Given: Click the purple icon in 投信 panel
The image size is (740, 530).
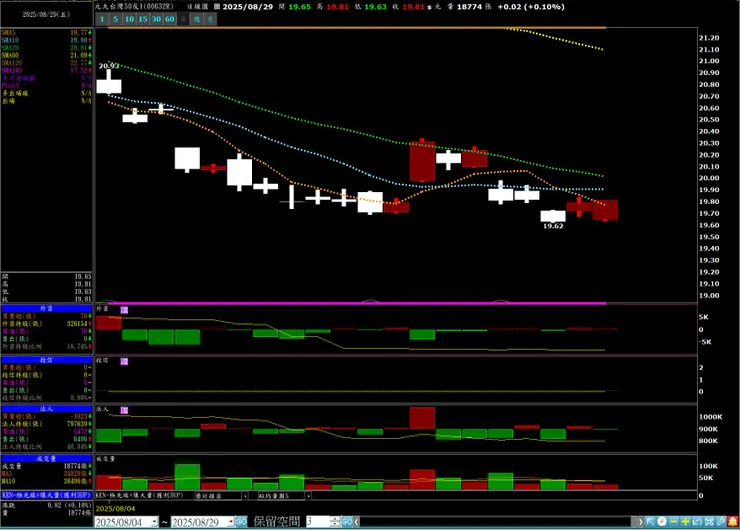Looking at the screenshot, I should point(124,361).
